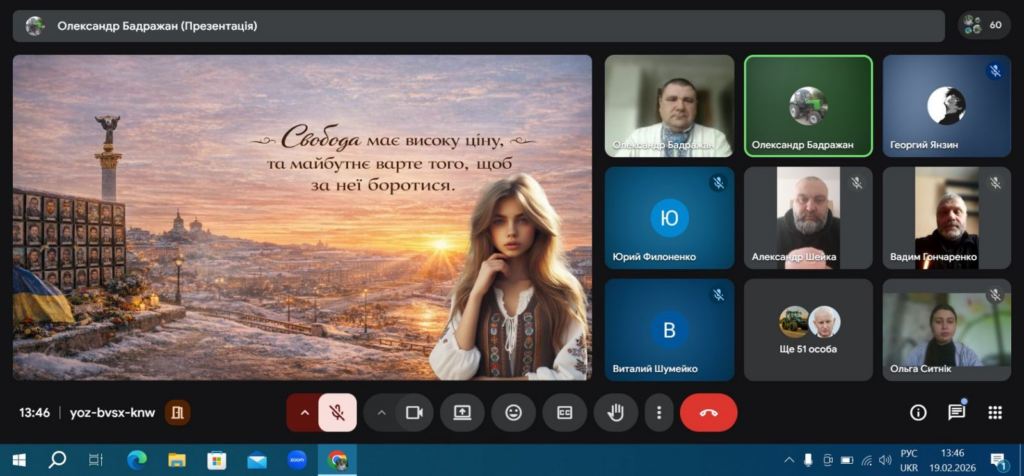Click the door icon next to the meeting code
The height and width of the screenshot is (476, 1024).
pyautogui.click(x=177, y=412)
